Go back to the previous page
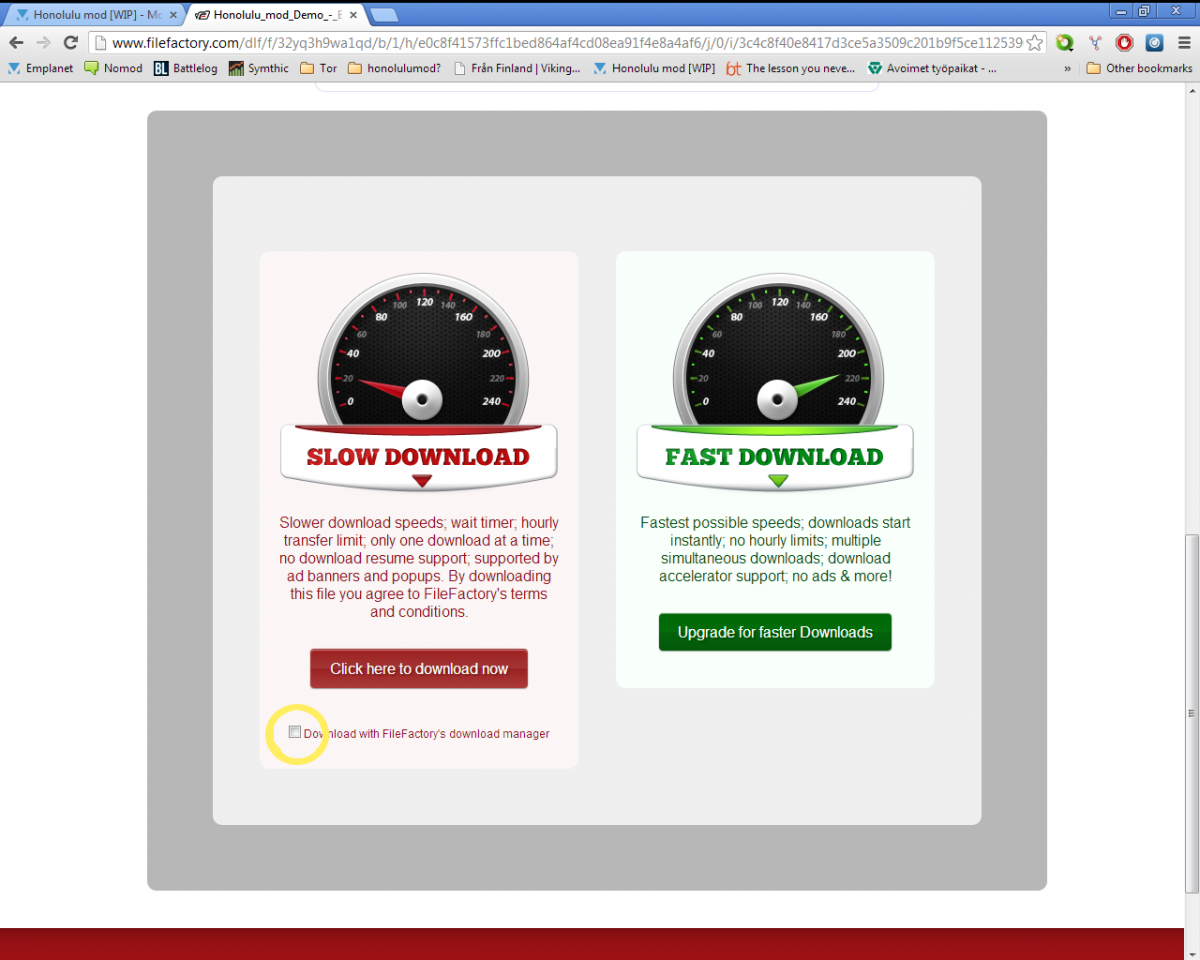 pos(16,43)
